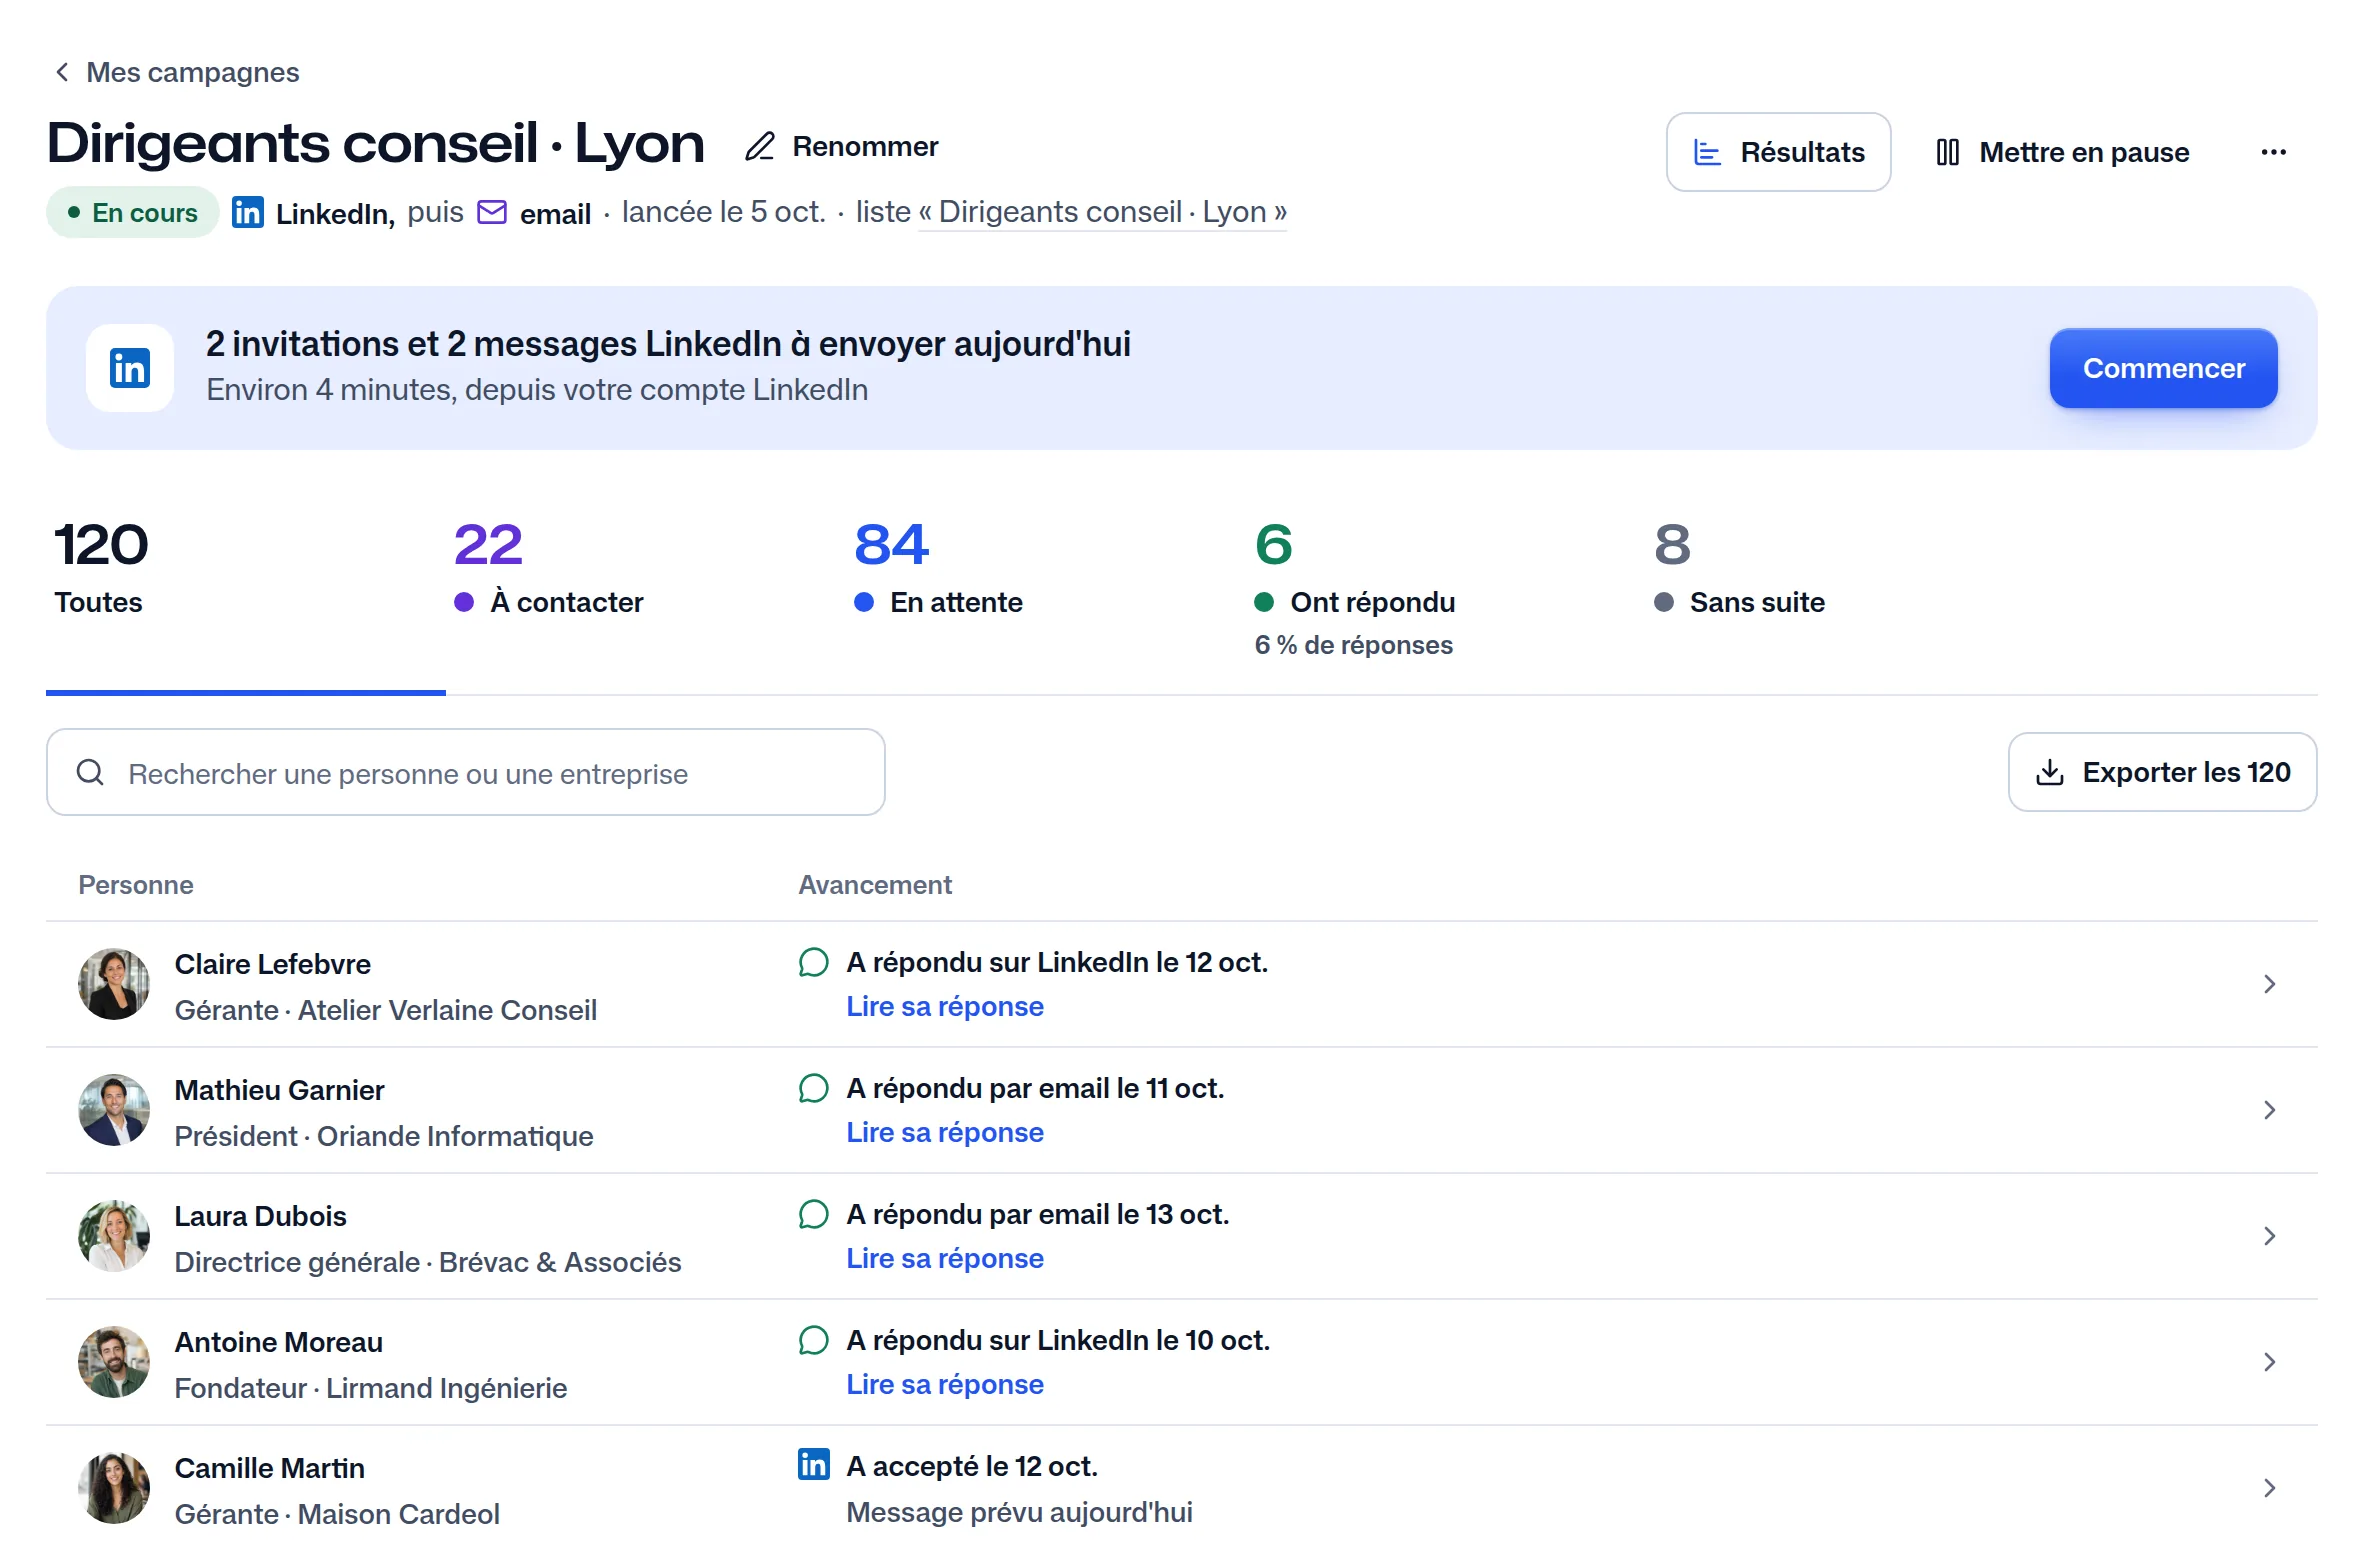
Task: Click the Renommer pencil icon
Action: click(760, 147)
